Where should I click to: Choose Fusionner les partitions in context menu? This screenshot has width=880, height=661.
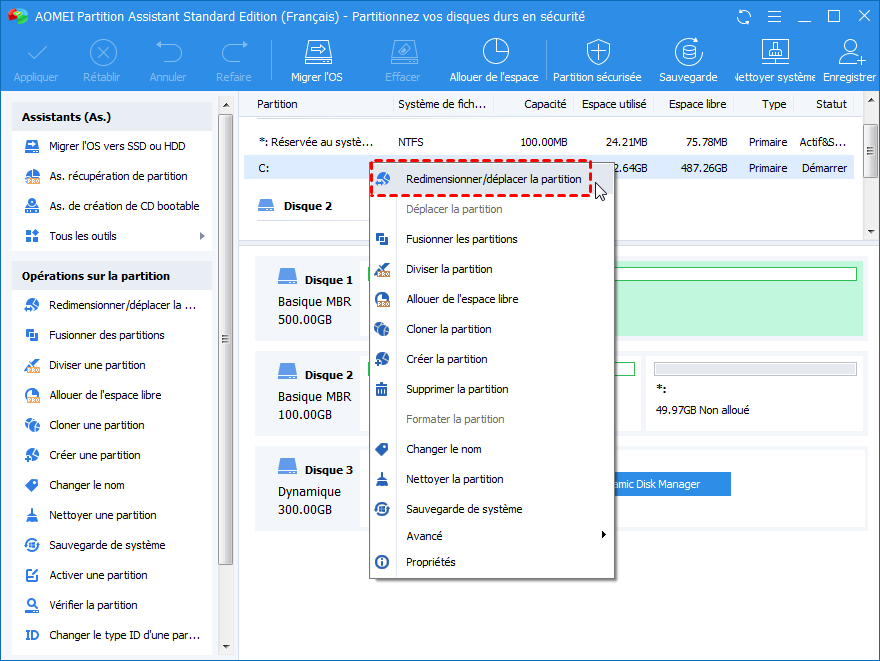coord(492,240)
